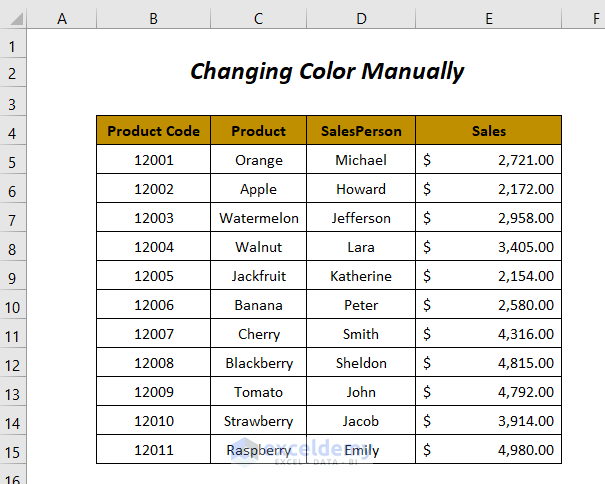605x484 pixels.
Task: Select sales value 2,958.00
Action: click(489, 217)
